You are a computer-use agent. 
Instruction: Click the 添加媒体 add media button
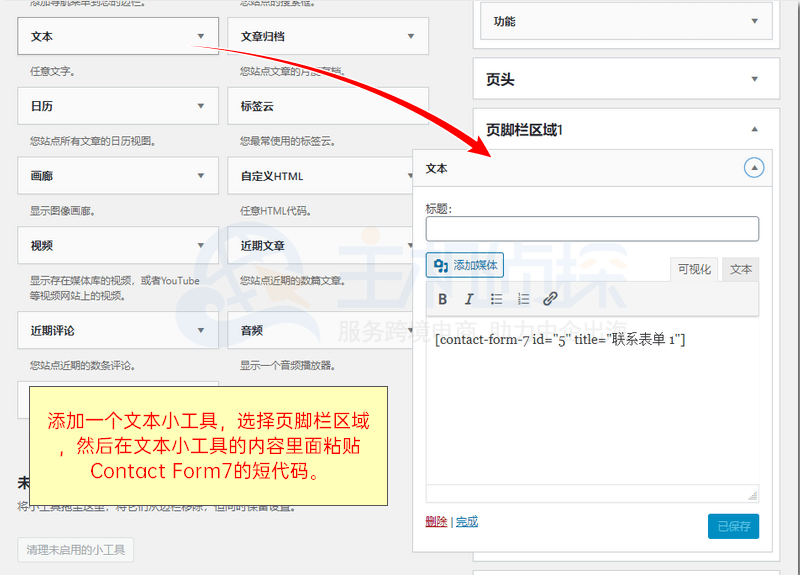[465, 265]
